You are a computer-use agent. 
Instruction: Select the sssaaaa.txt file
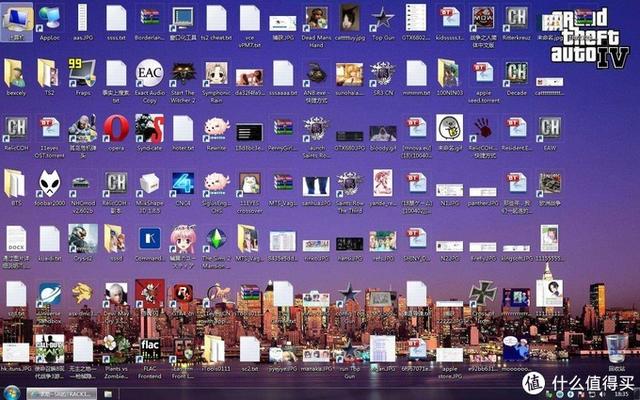coord(283,73)
